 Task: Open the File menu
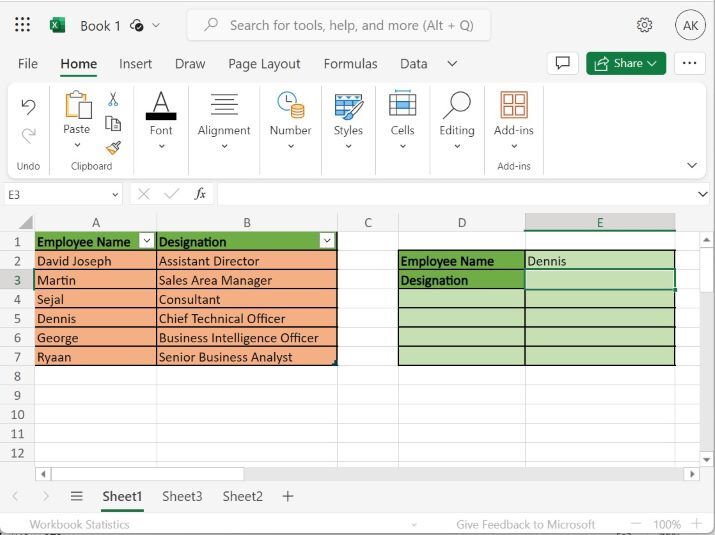(28, 63)
